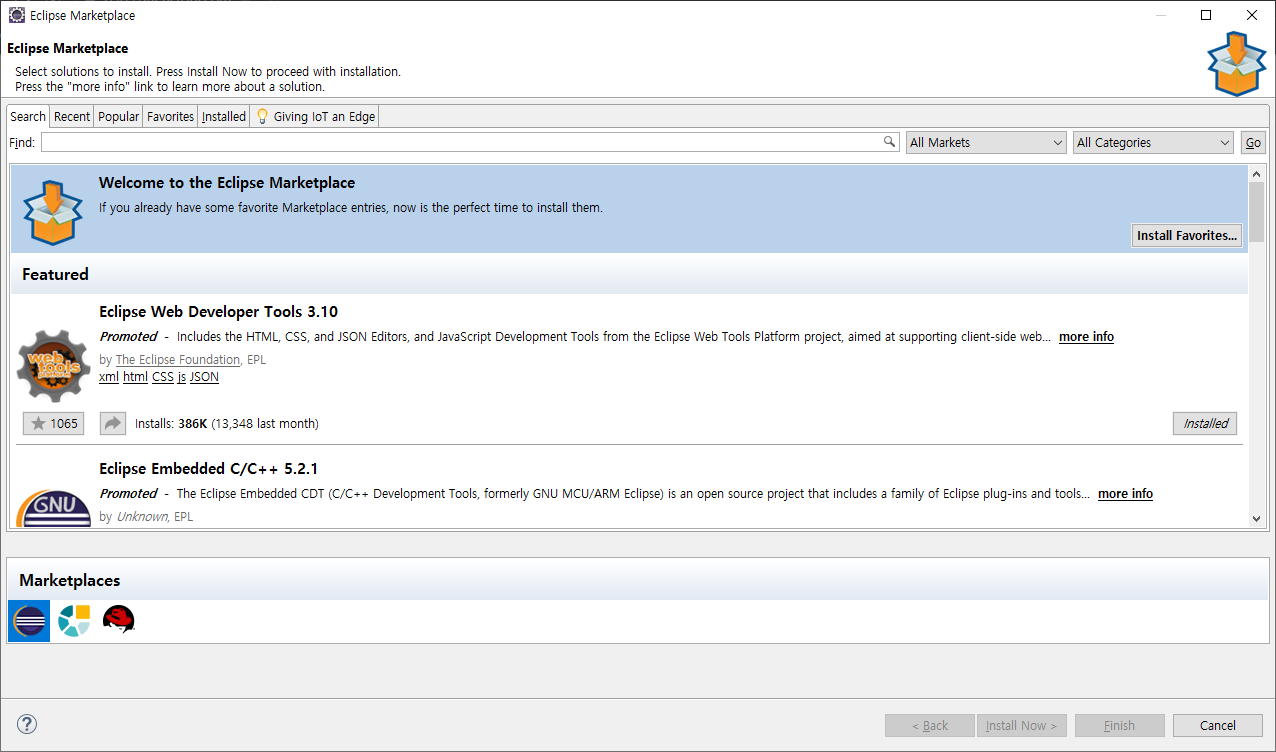Screen dimensions: 1276x752
Task: Click the search magnifier icon in Find field
Action: (x=890, y=142)
